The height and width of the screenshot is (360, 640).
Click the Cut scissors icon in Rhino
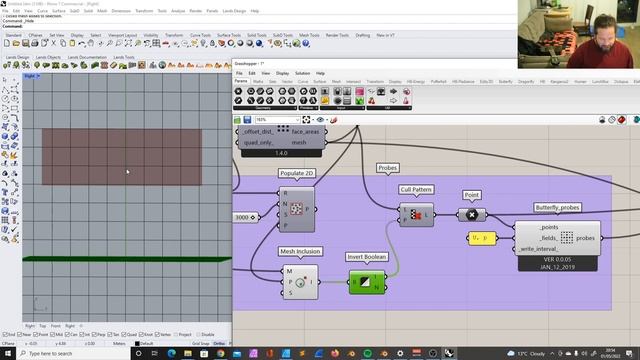tap(53, 43)
